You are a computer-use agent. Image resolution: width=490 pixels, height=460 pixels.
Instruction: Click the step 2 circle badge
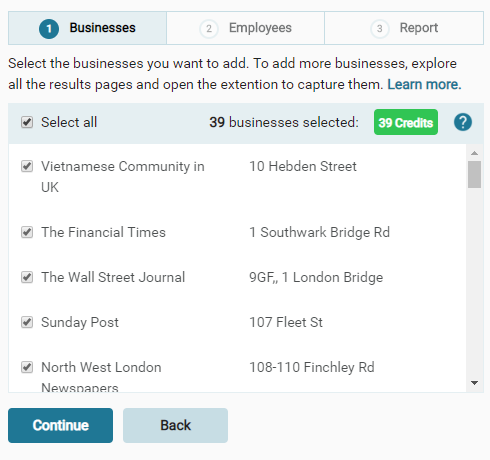209,29
